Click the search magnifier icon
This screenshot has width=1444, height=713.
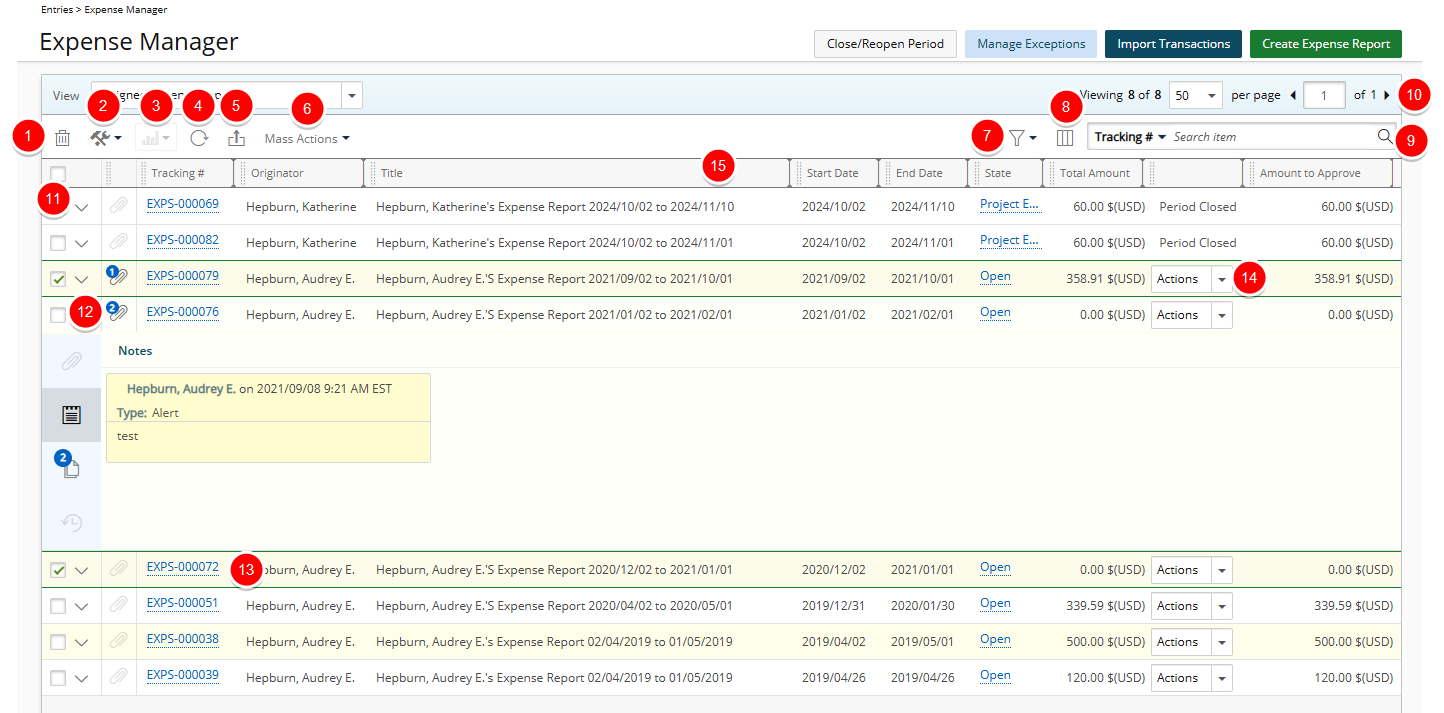pyautogui.click(x=1385, y=136)
